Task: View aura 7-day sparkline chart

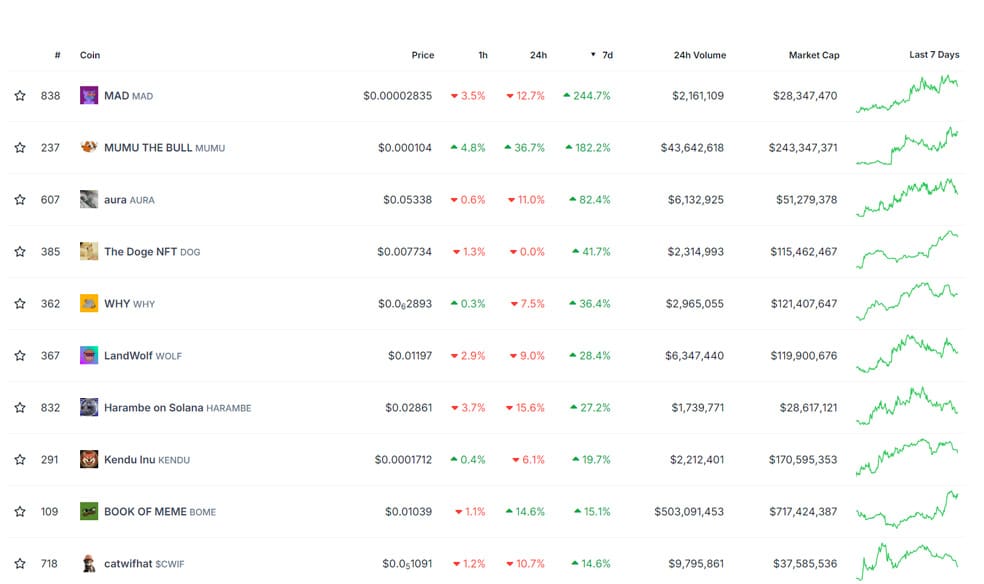Action: click(907, 198)
